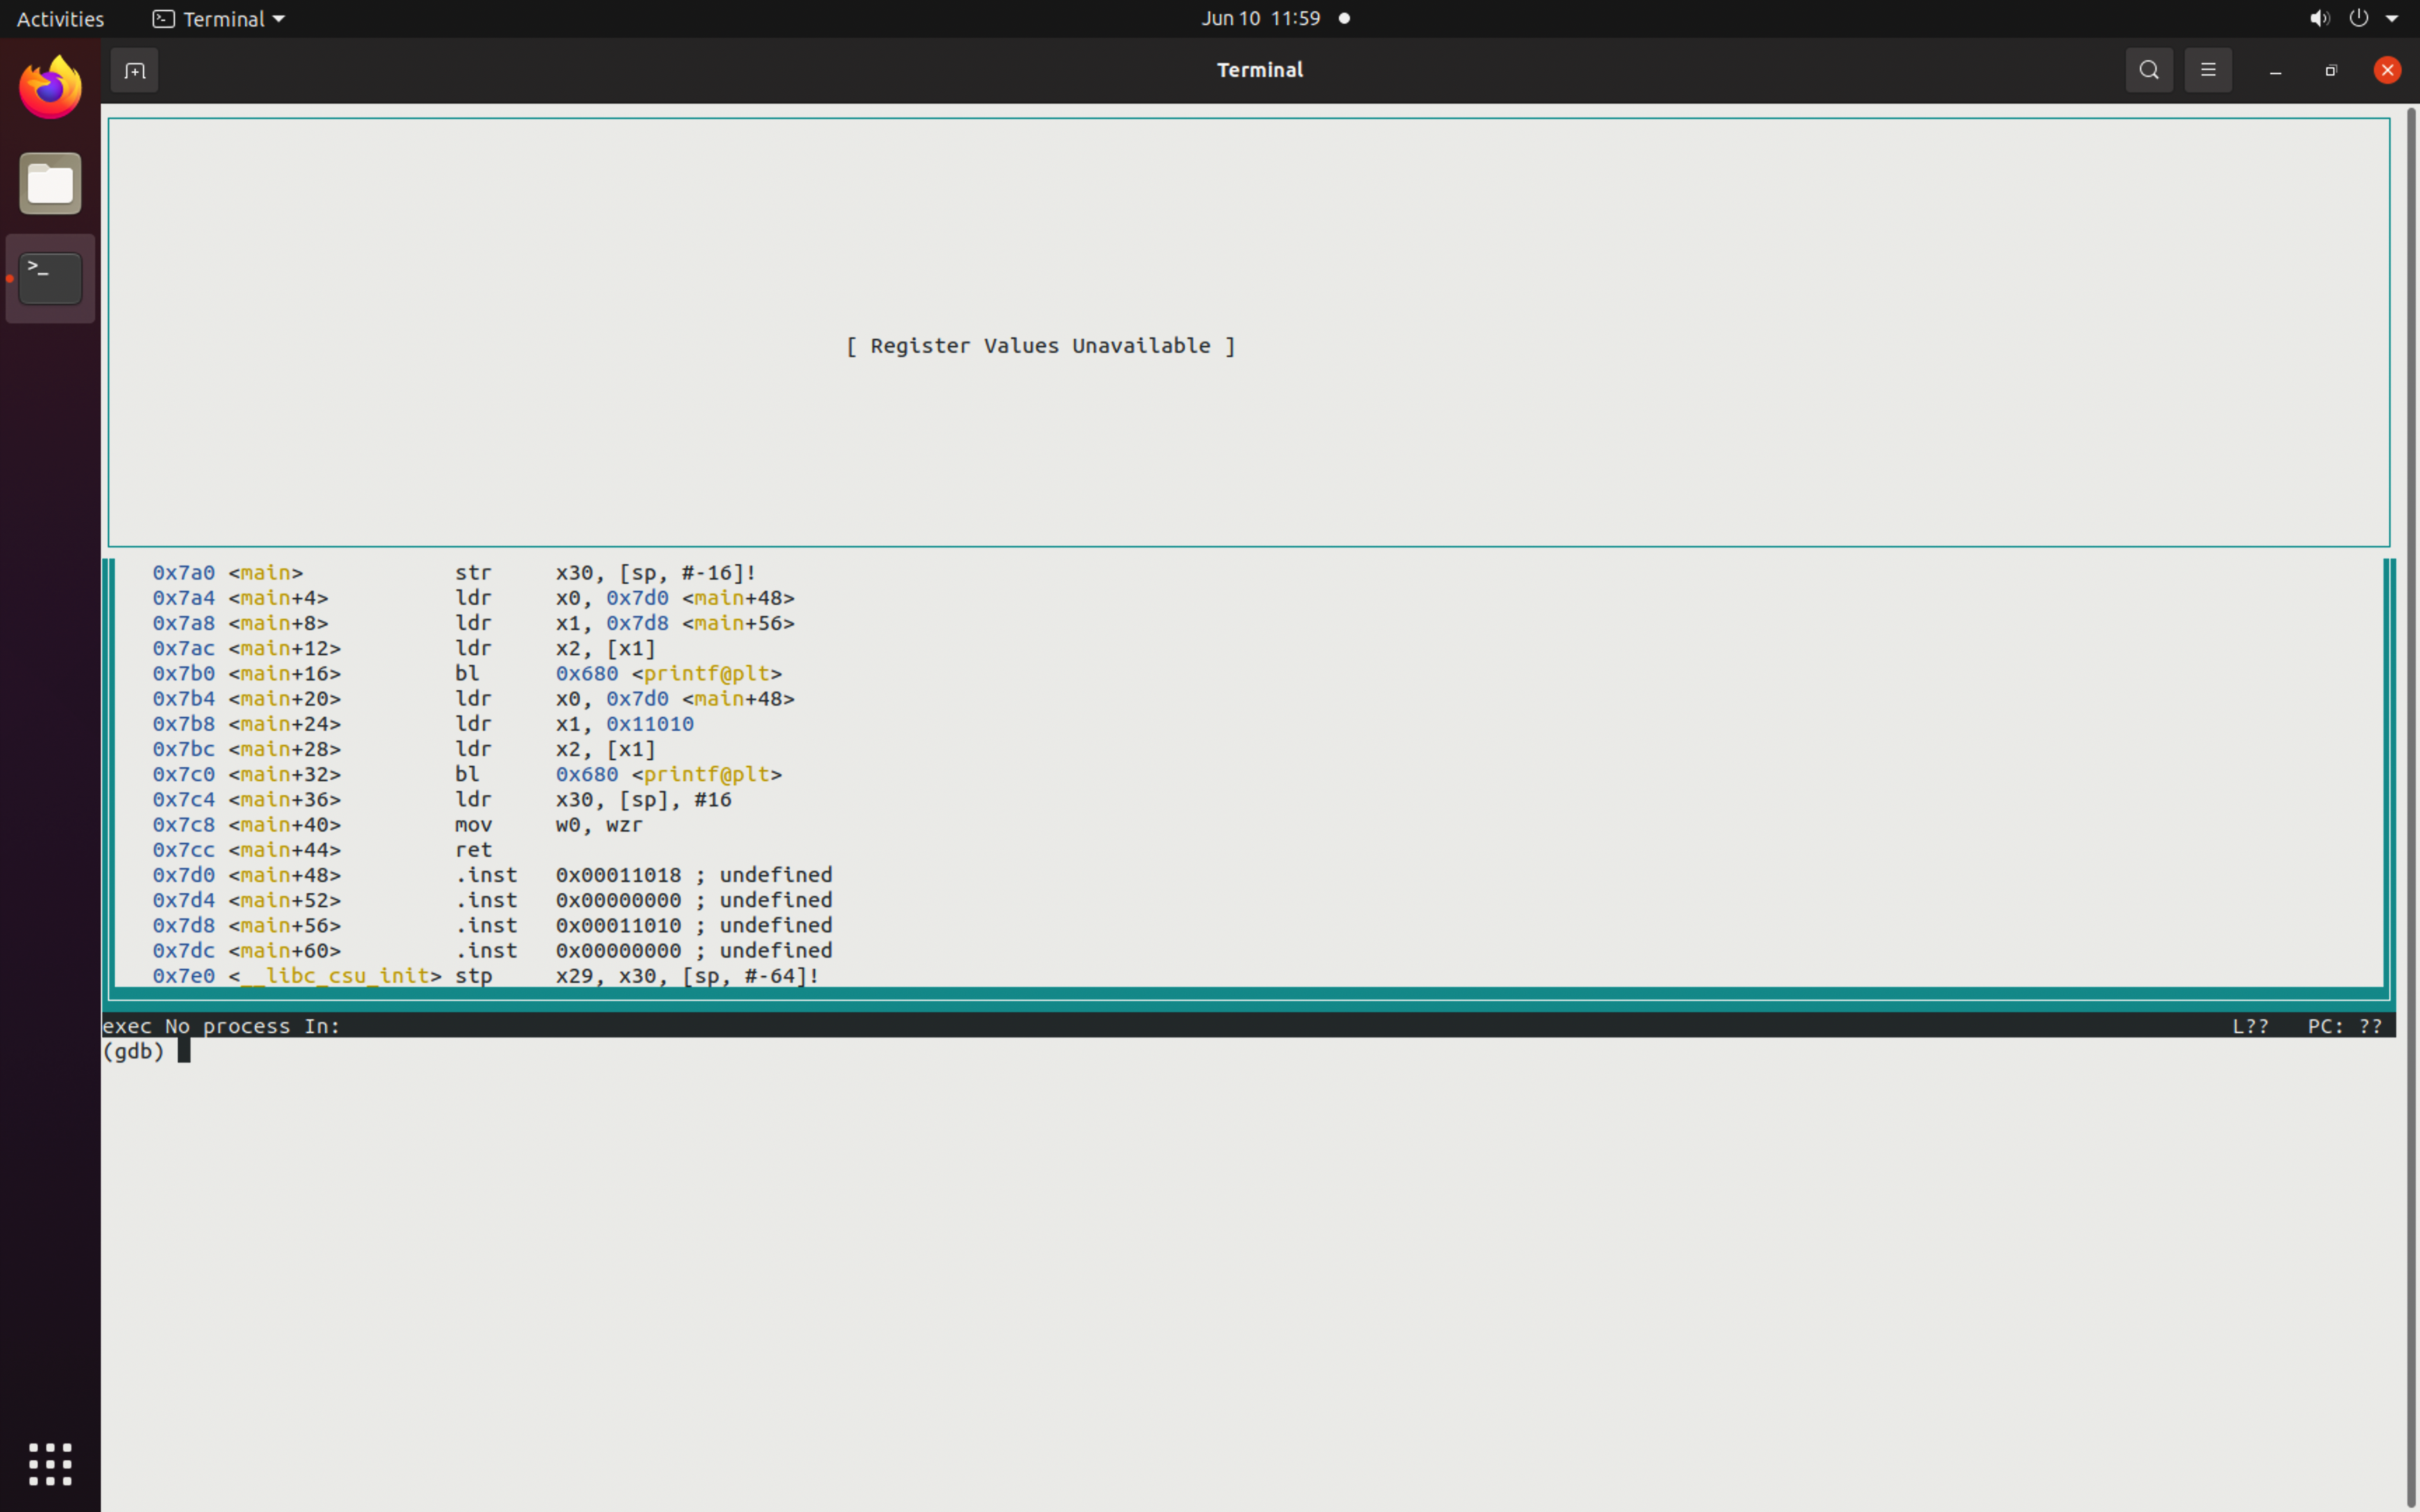Click the ldr x30, [sp], #16 instruction

pos(593,800)
